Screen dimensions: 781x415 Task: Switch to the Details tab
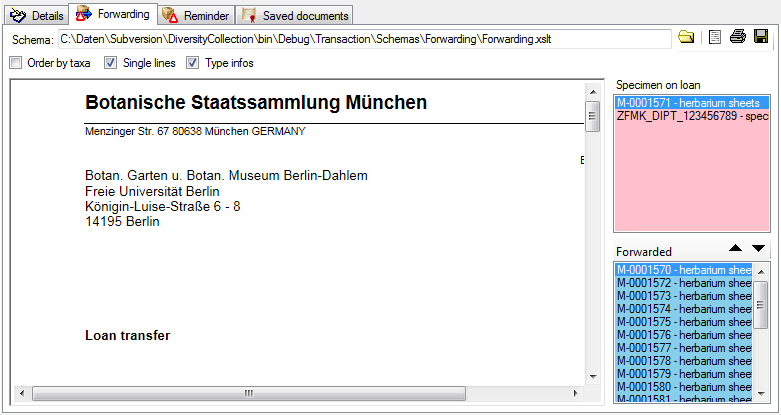click(37, 15)
